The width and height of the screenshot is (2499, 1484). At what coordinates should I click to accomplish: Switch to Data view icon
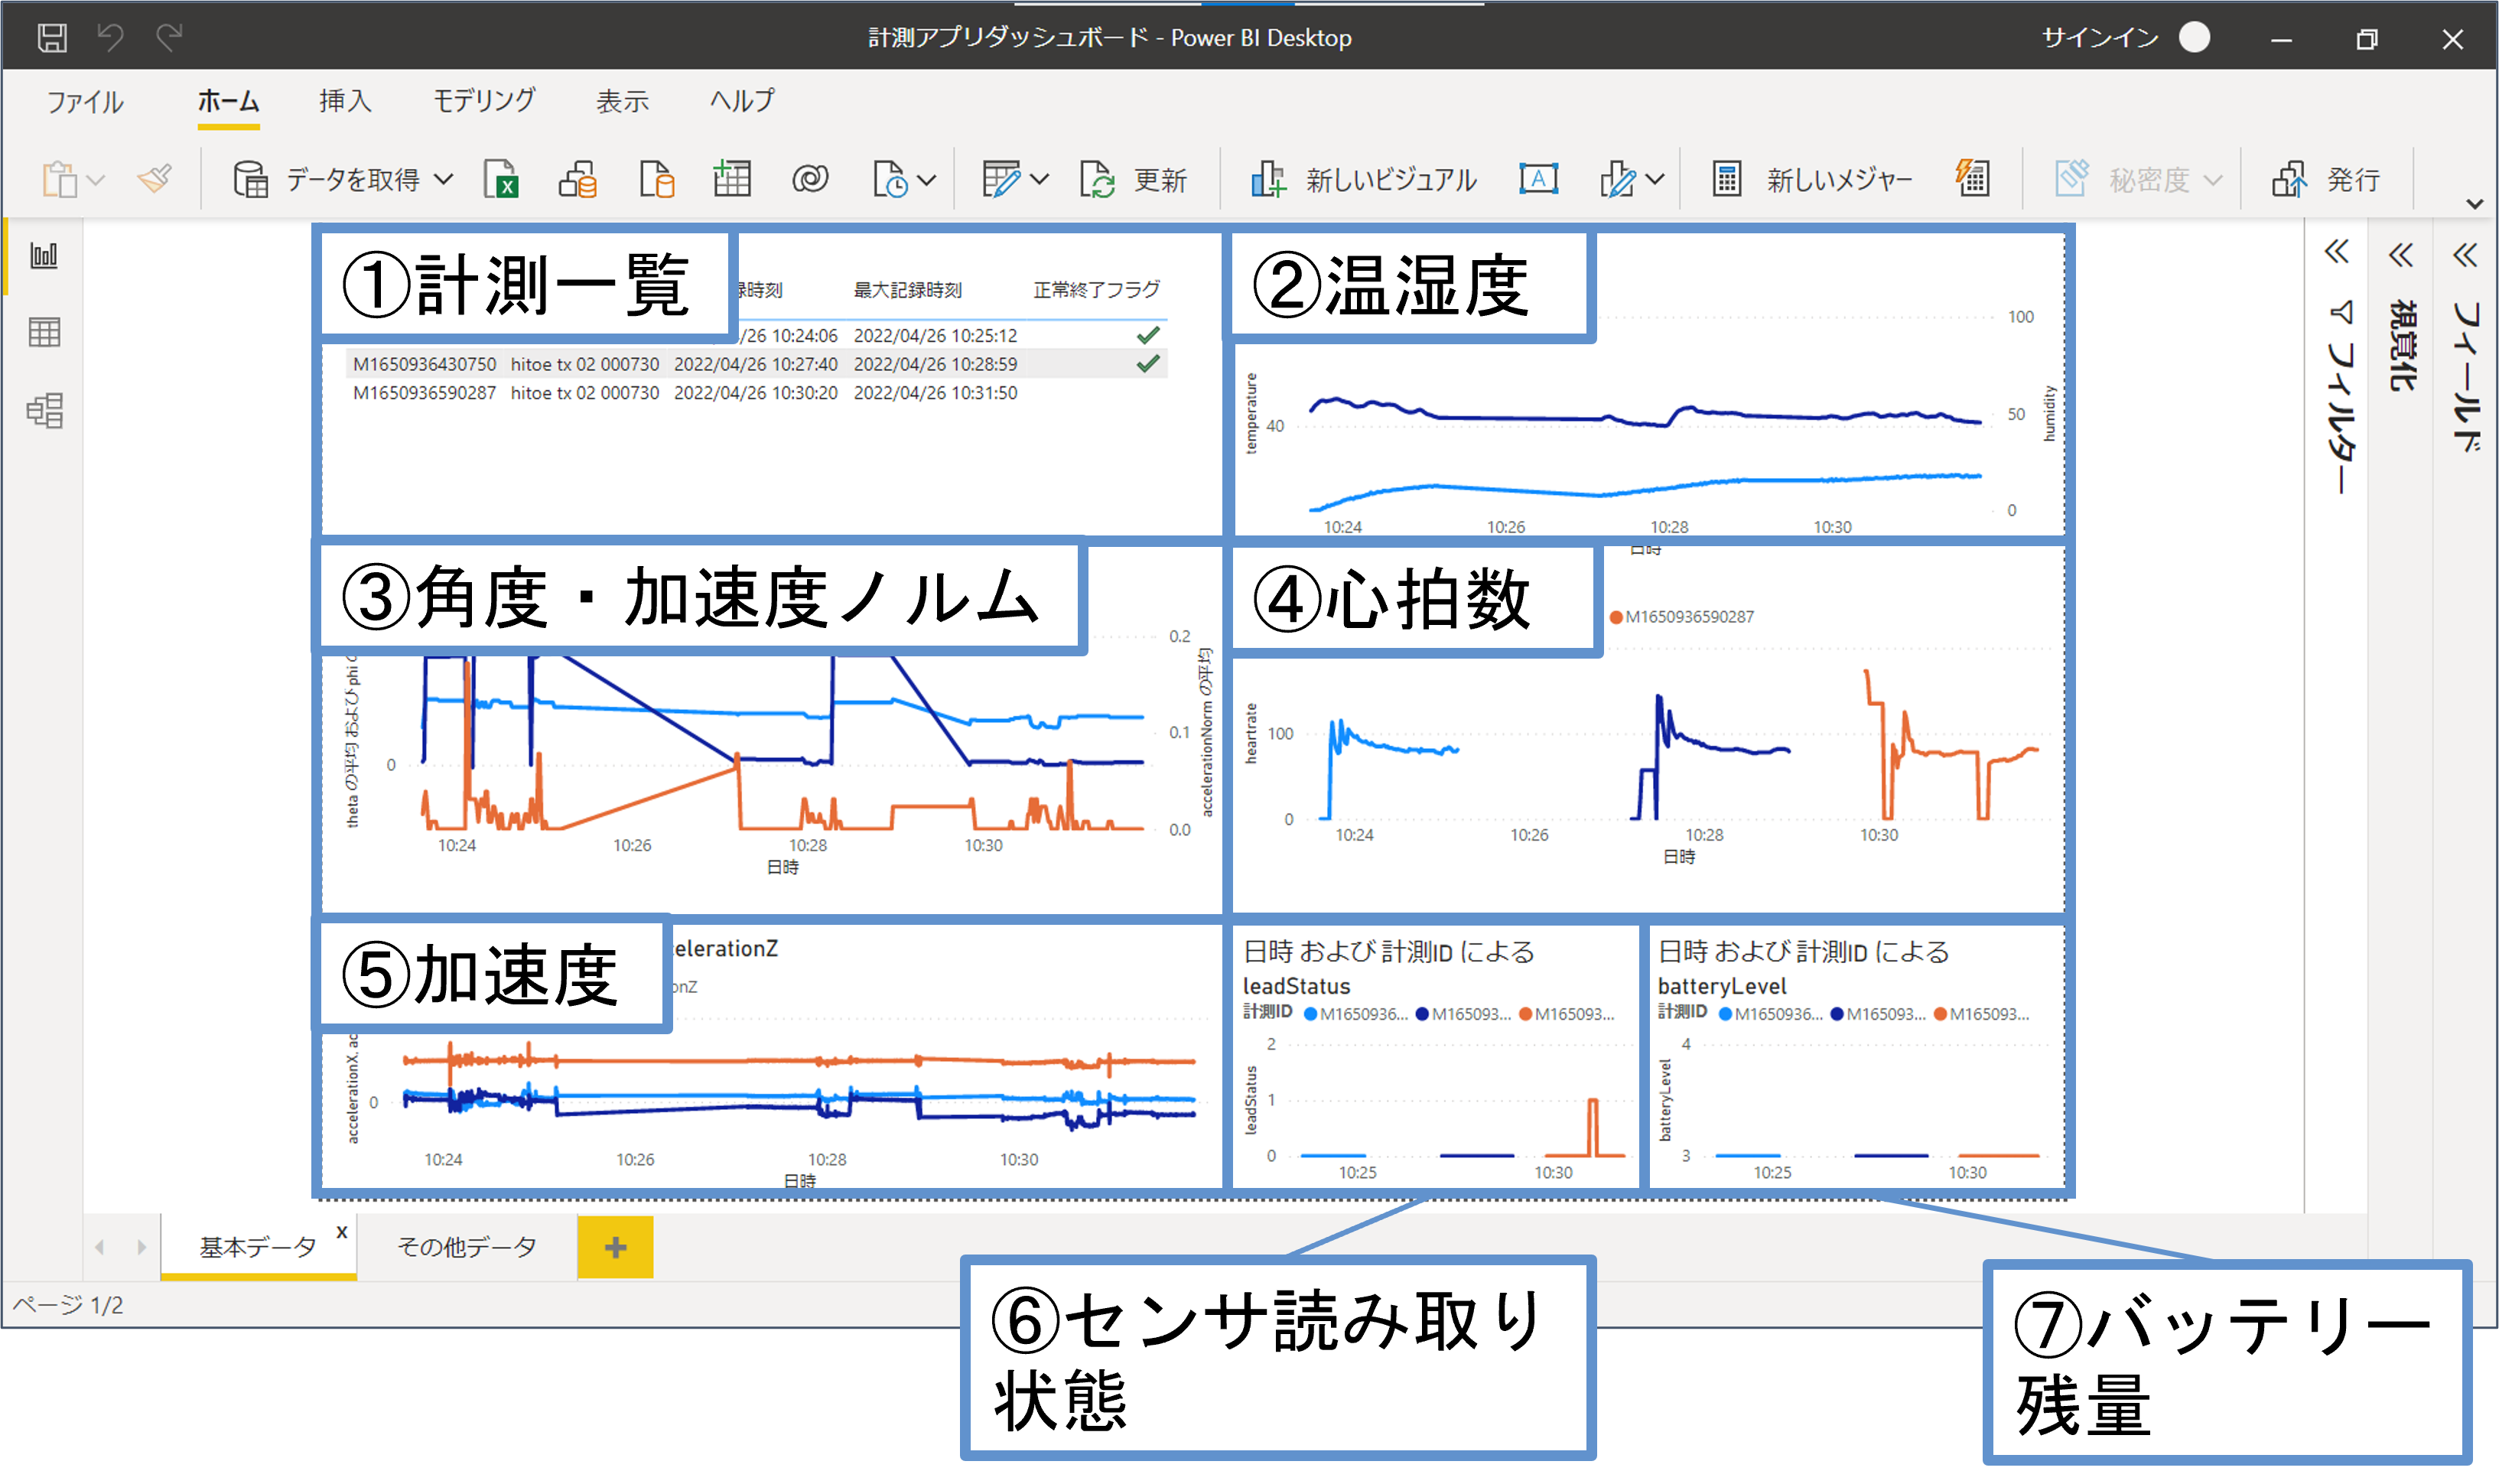pyautogui.click(x=44, y=332)
